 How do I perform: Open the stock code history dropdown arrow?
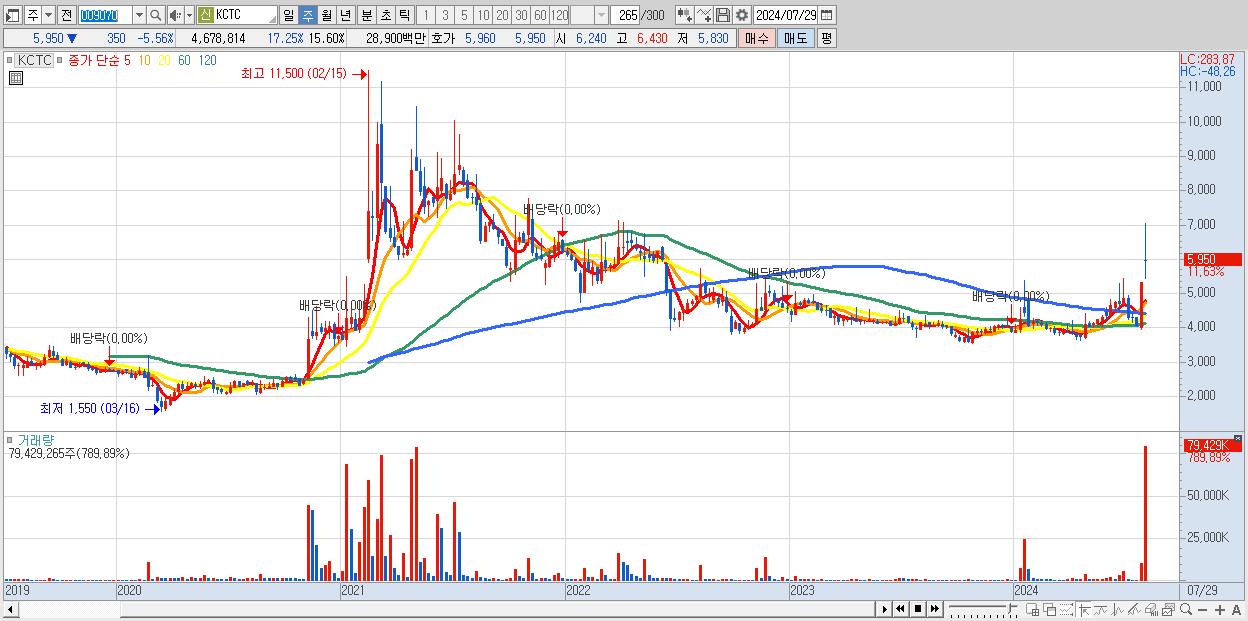pyautogui.click(x=139, y=15)
